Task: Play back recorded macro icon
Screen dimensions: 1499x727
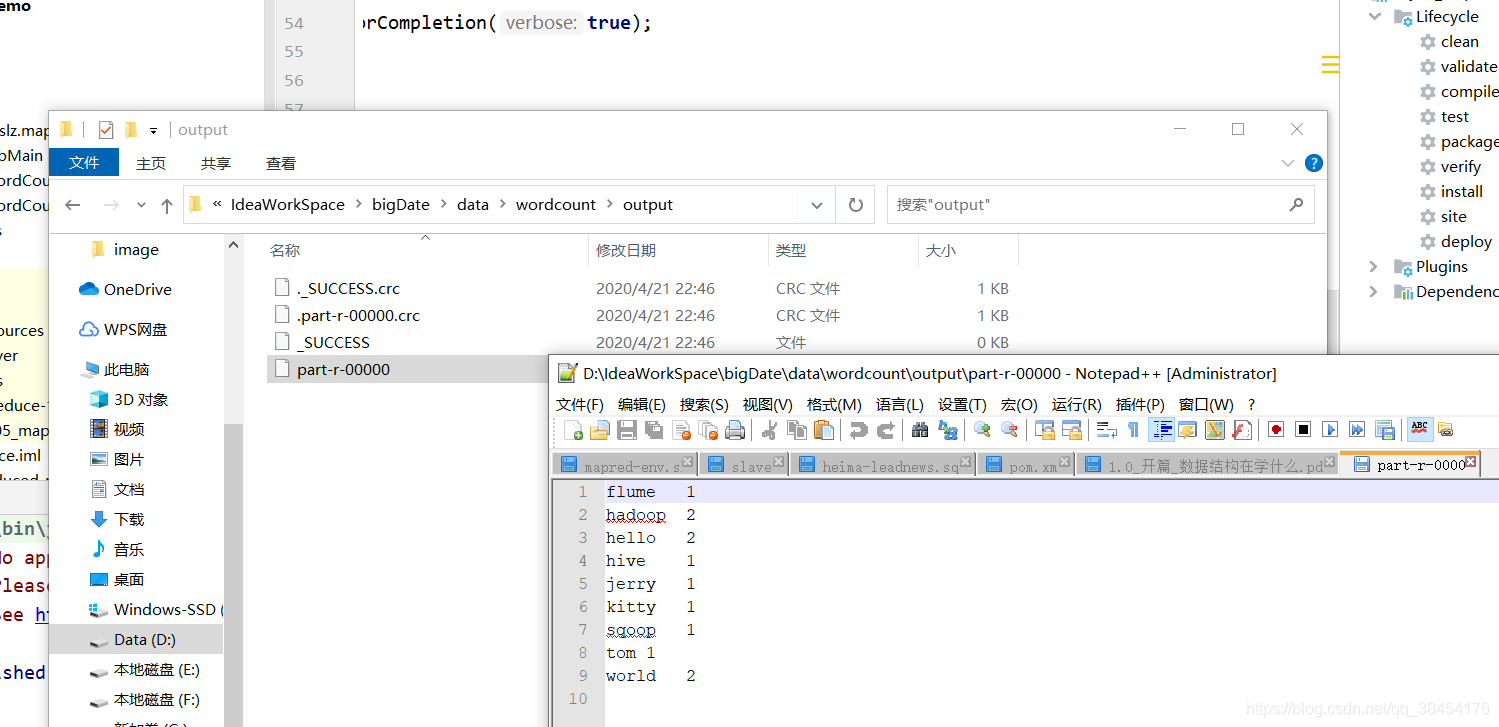Action: click(1330, 430)
